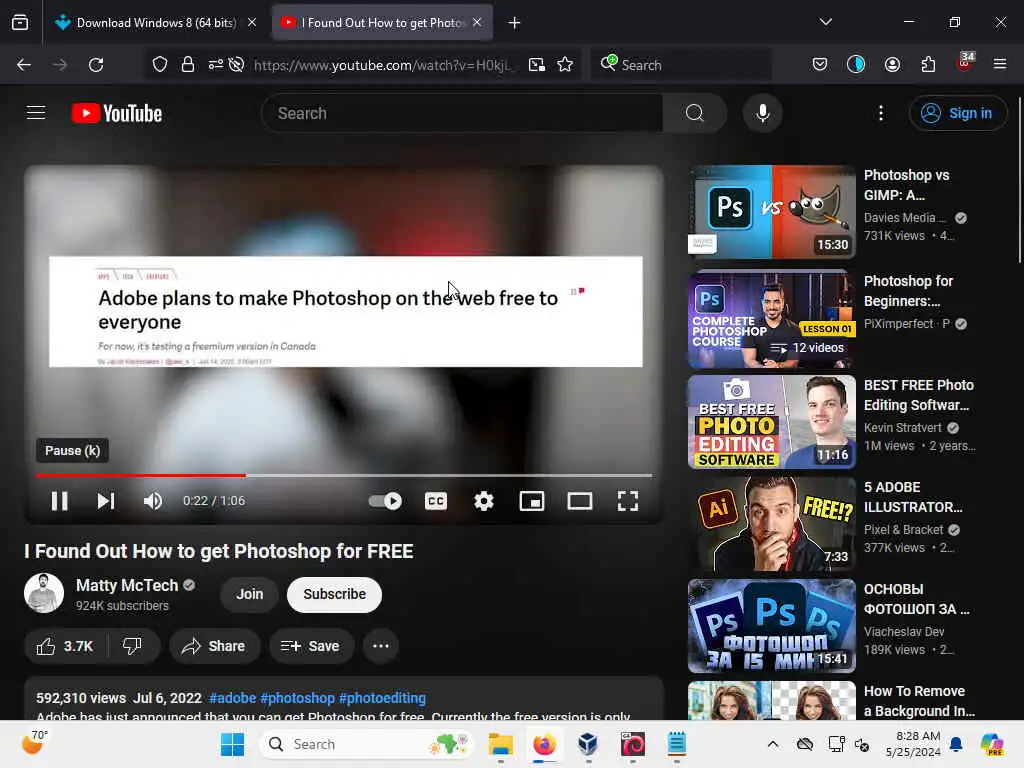Open YouTube settings three-dot menu
Screen dimensions: 1024x768
(x=881, y=113)
